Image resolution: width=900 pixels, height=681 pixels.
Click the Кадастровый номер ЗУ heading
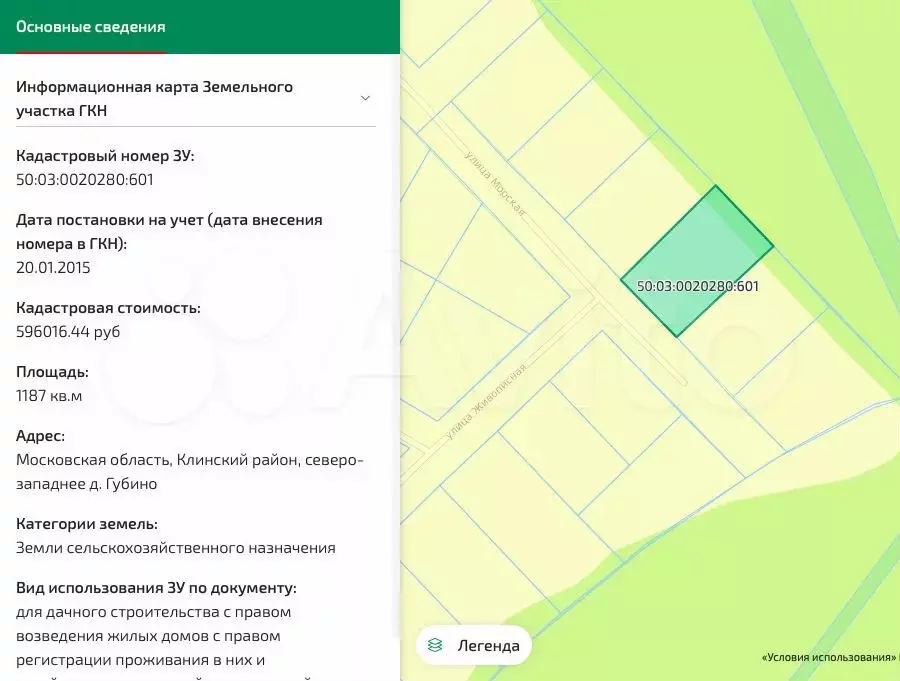click(105, 156)
